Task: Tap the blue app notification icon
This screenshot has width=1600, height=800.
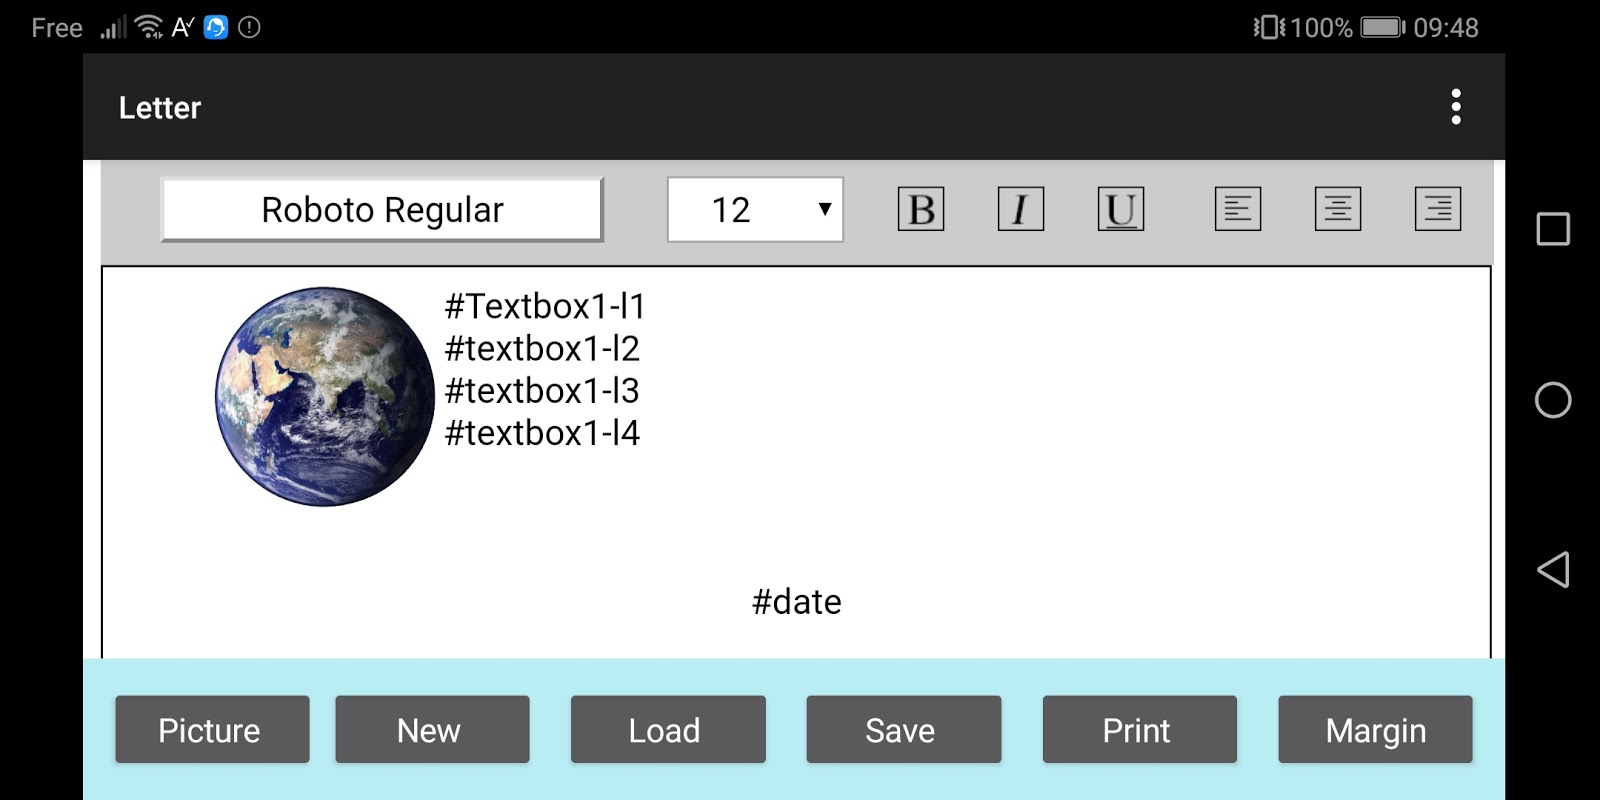Action: [x=216, y=27]
